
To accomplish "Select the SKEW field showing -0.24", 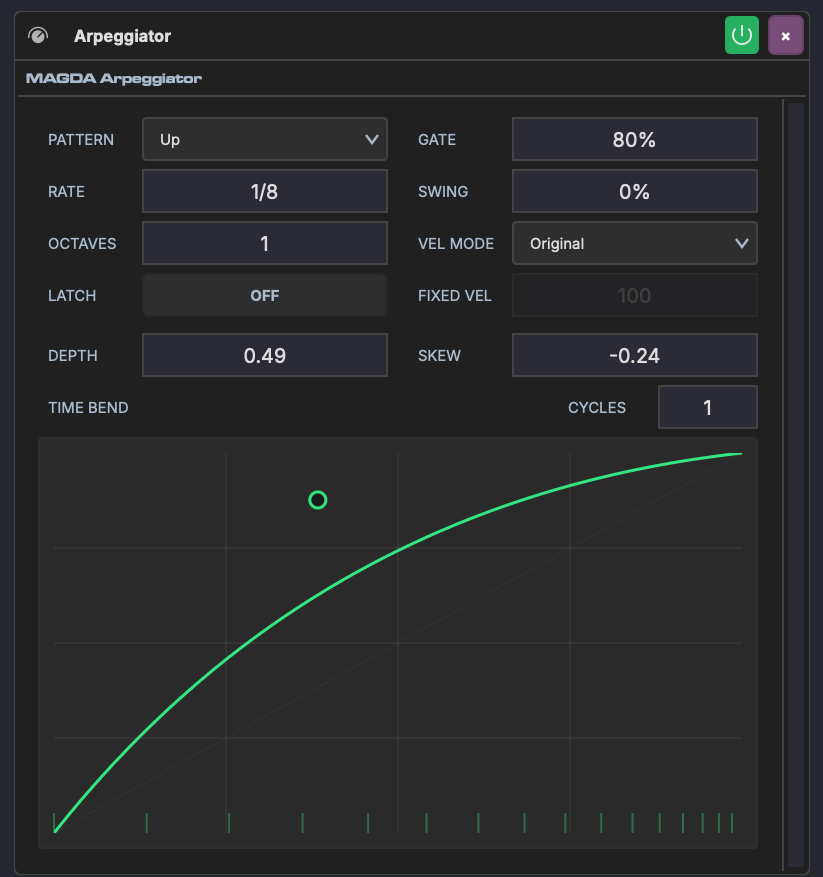I will point(634,355).
